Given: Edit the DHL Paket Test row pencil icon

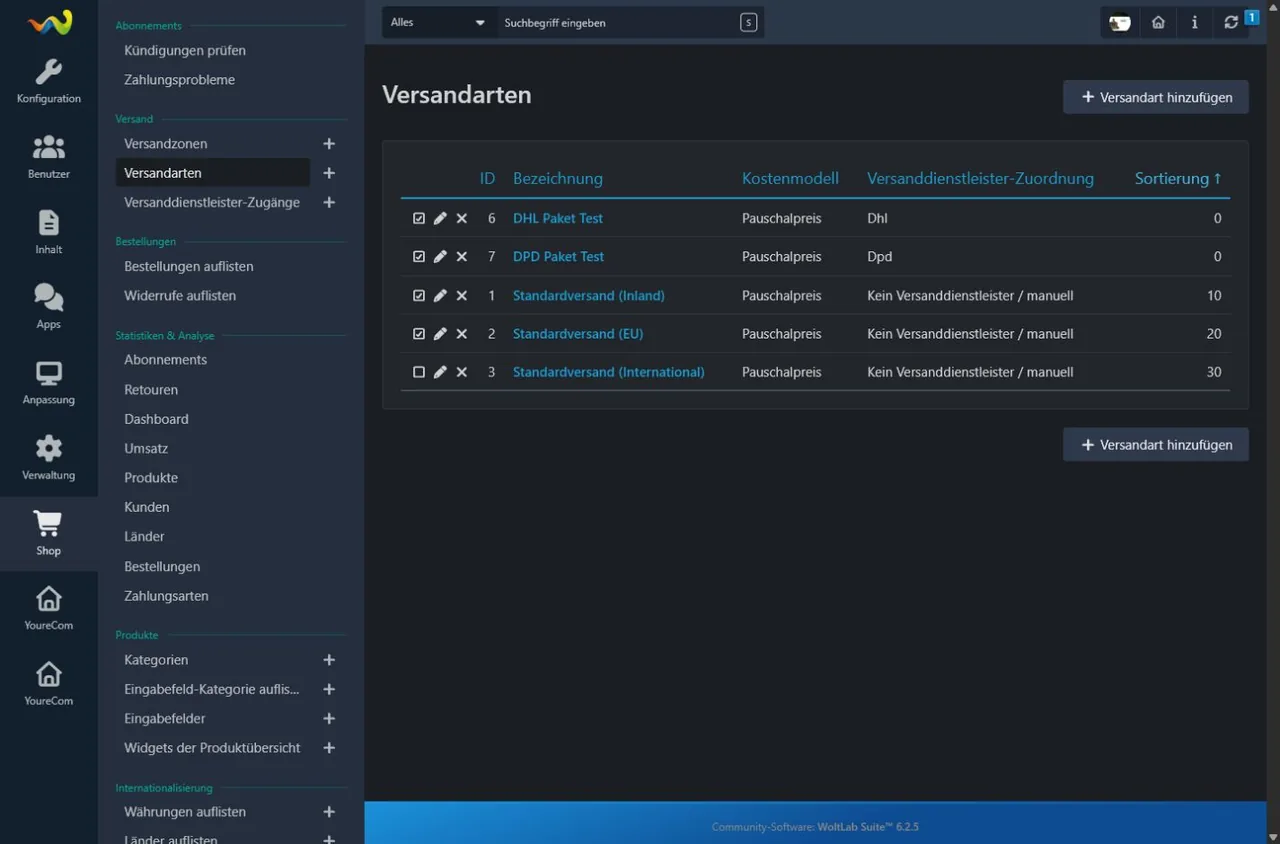Looking at the screenshot, I should point(440,218).
